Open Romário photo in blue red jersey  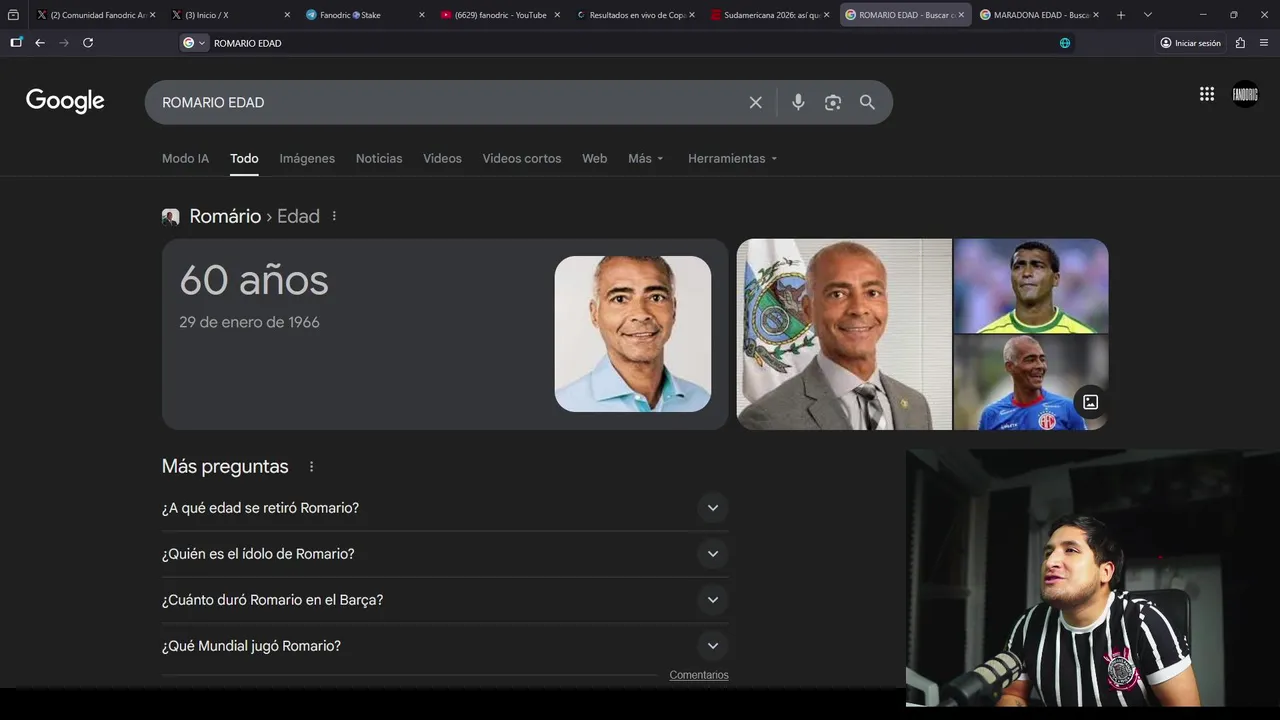(1031, 383)
